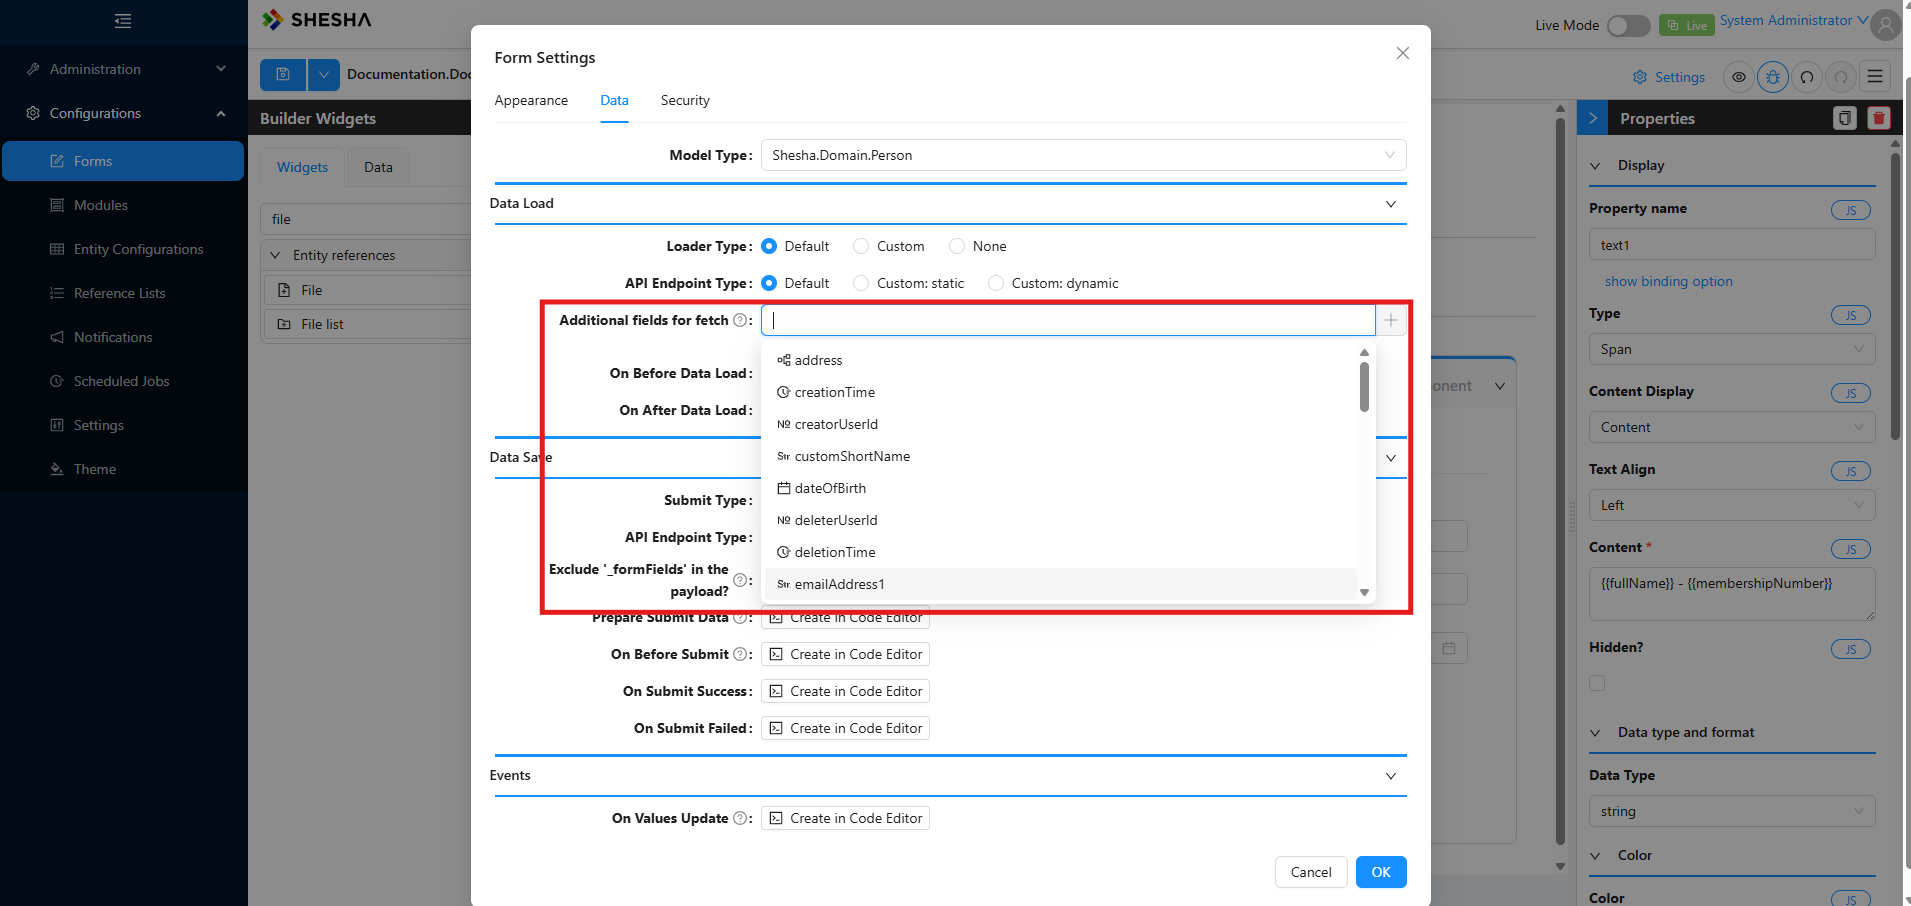Click help icon for Additional fields for fetch

pyautogui.click(x=740, y=320)
